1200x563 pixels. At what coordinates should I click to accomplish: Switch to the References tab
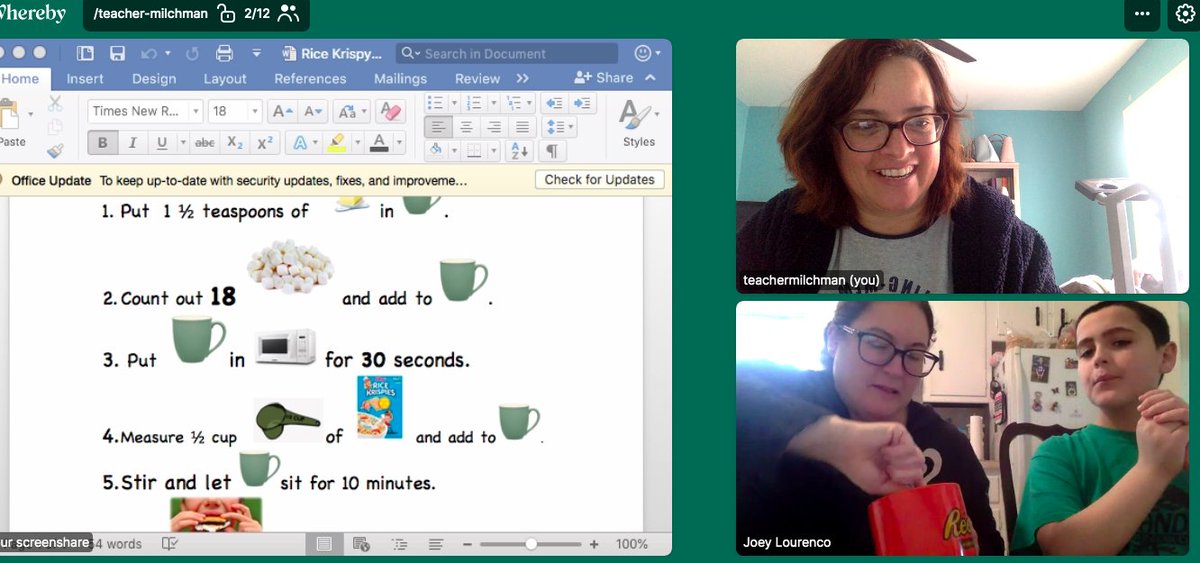pyautogui.click(x=310, y=78)
